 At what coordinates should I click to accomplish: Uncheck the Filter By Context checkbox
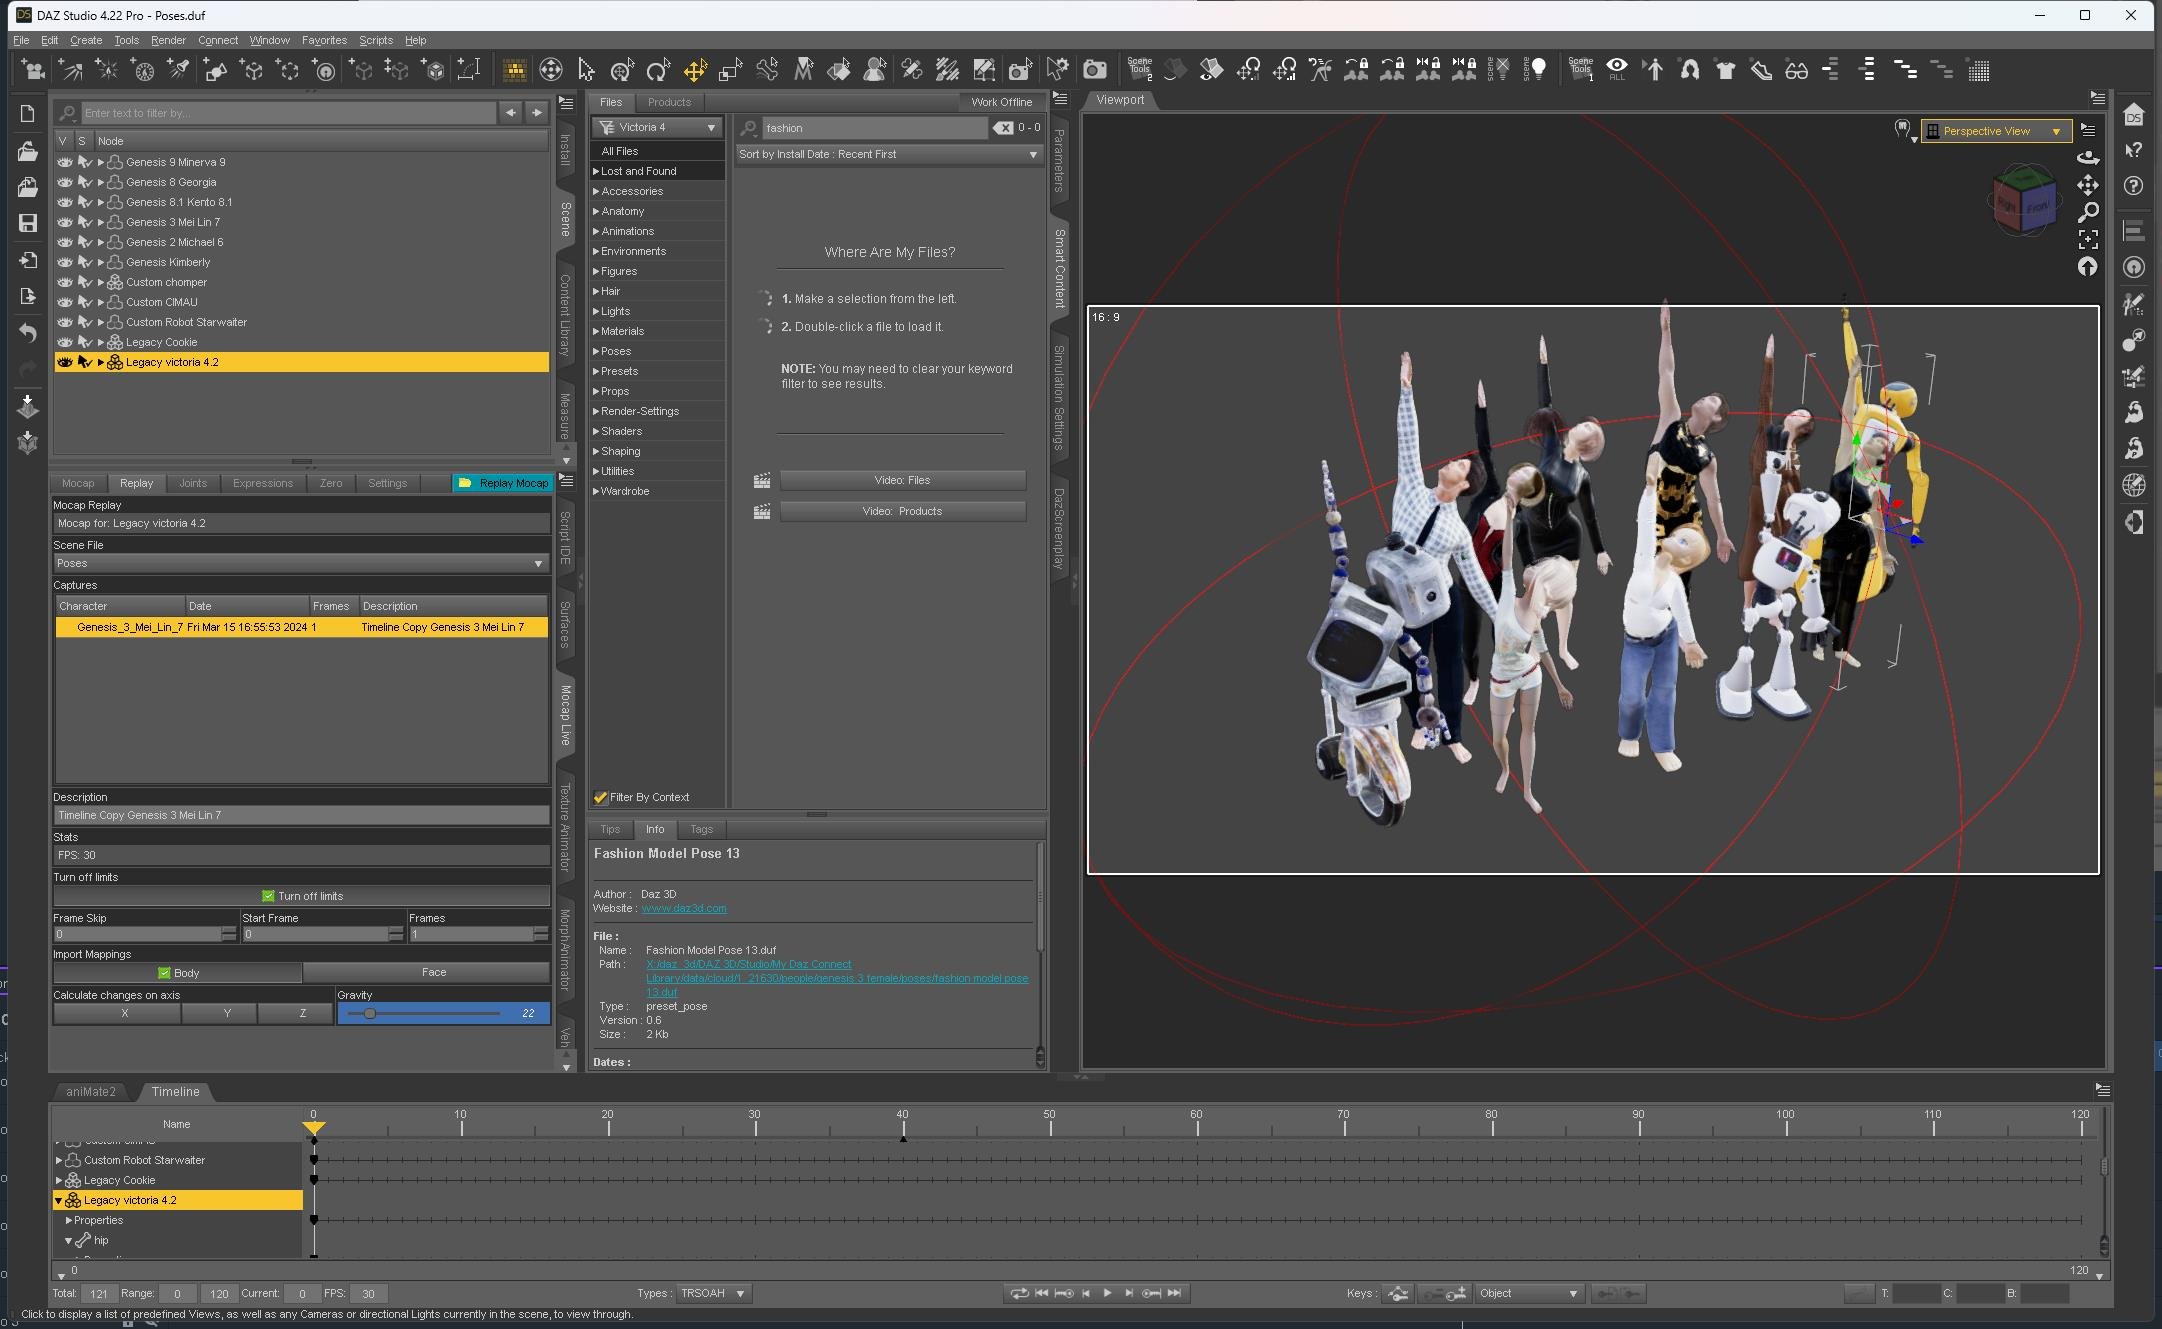pyautogui.click(x=600, y=797)
